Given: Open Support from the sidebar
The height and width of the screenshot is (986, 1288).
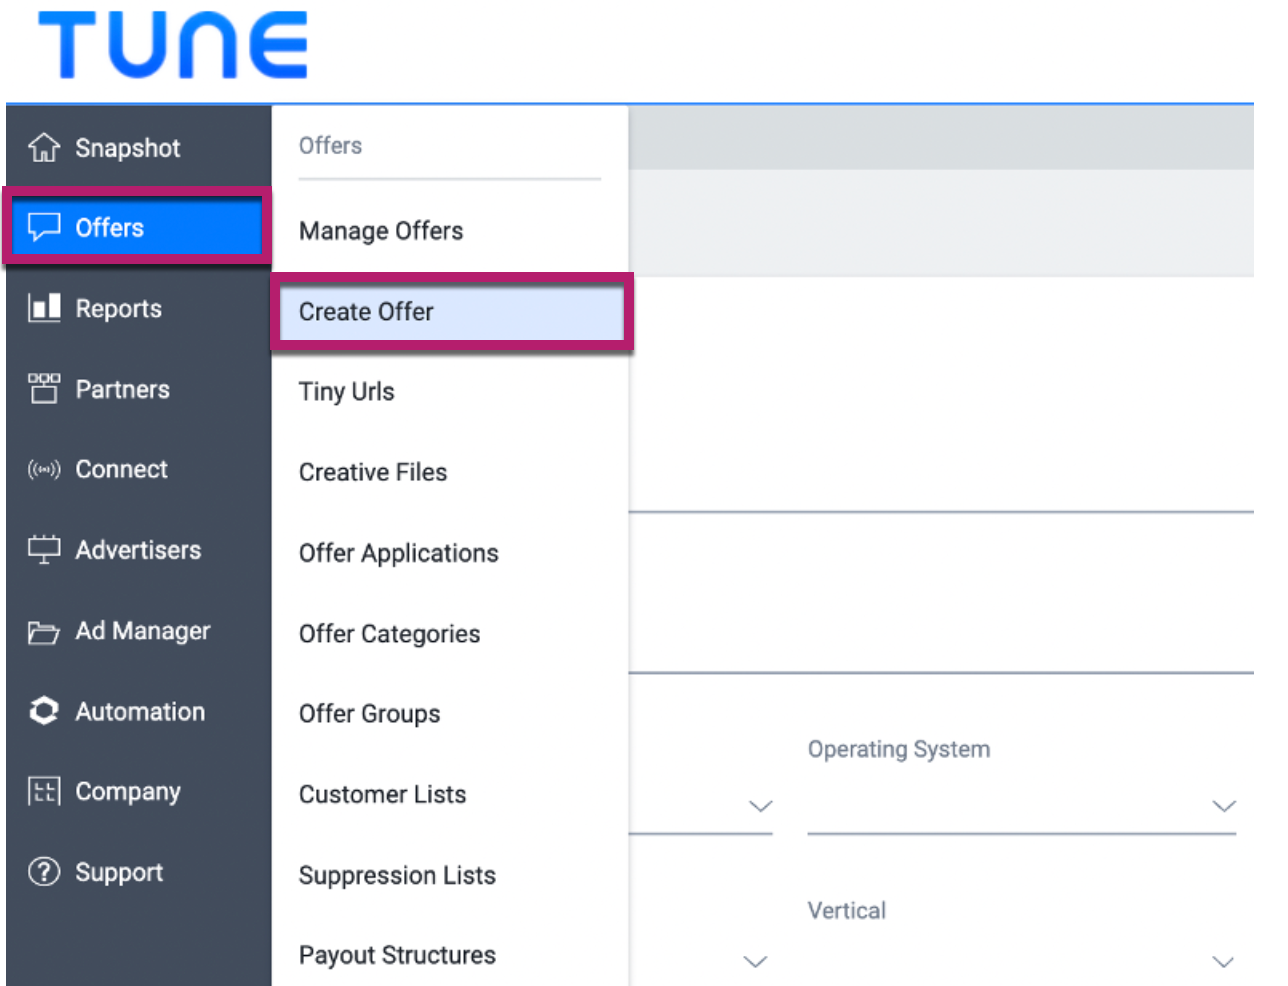Looking at the screenshot, I should point(138,872).
